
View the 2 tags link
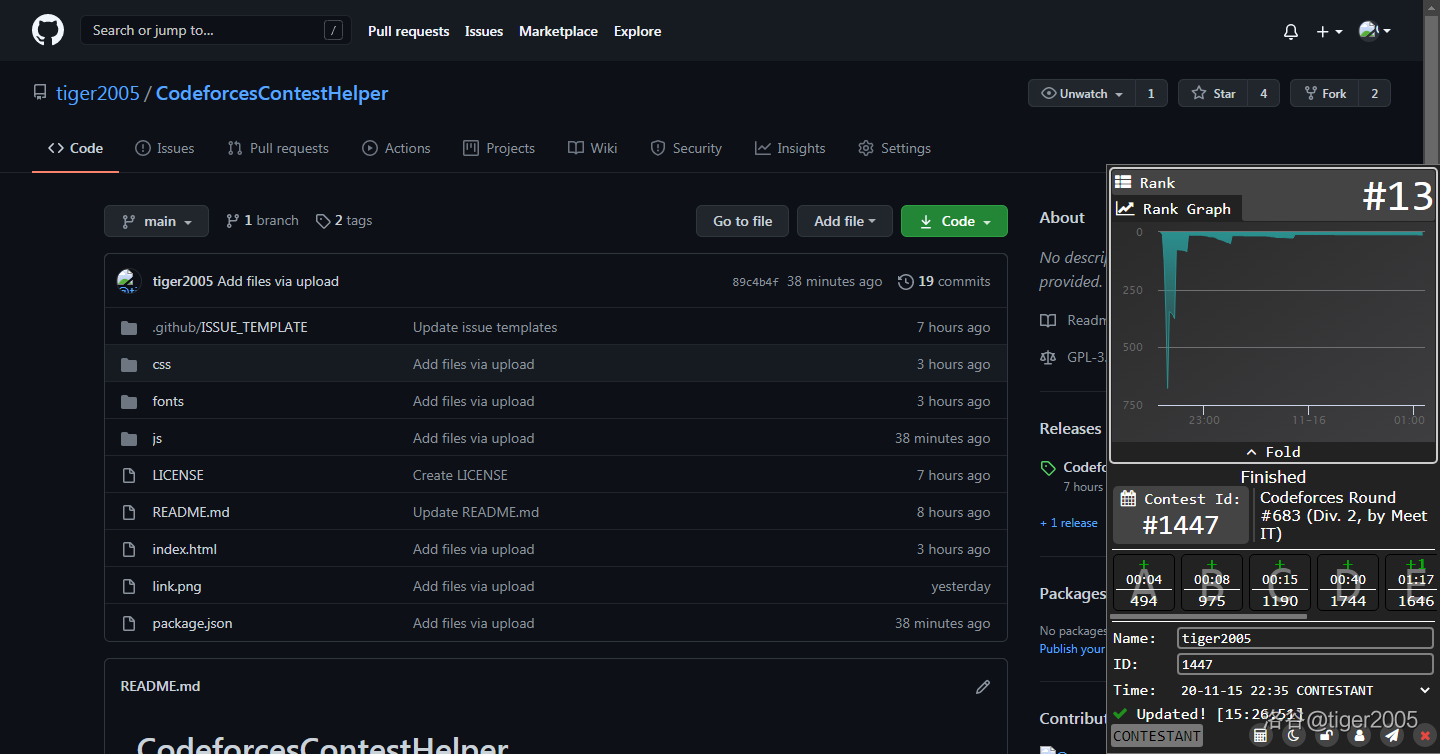(344, 221)
